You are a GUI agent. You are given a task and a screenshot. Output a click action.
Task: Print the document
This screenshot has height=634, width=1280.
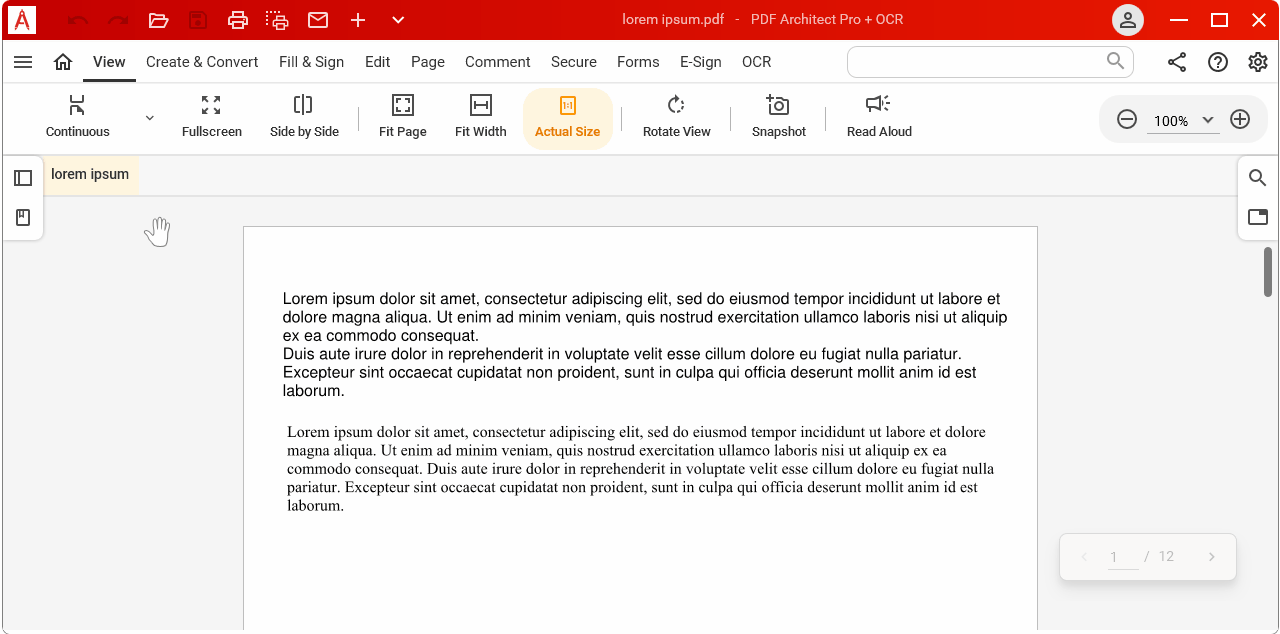[238, 20]
